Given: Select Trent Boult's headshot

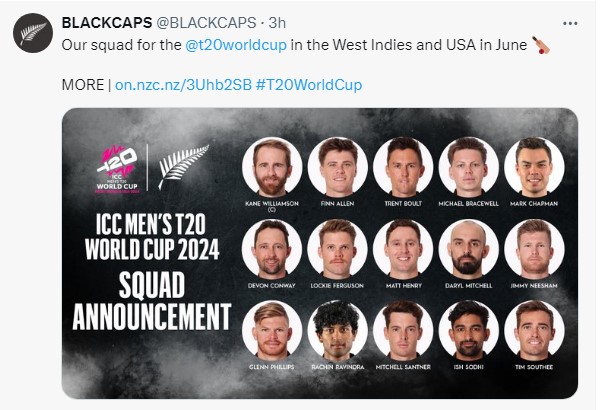Looking at the screenshot, I should pyautogui.click(x=403, y=167).
